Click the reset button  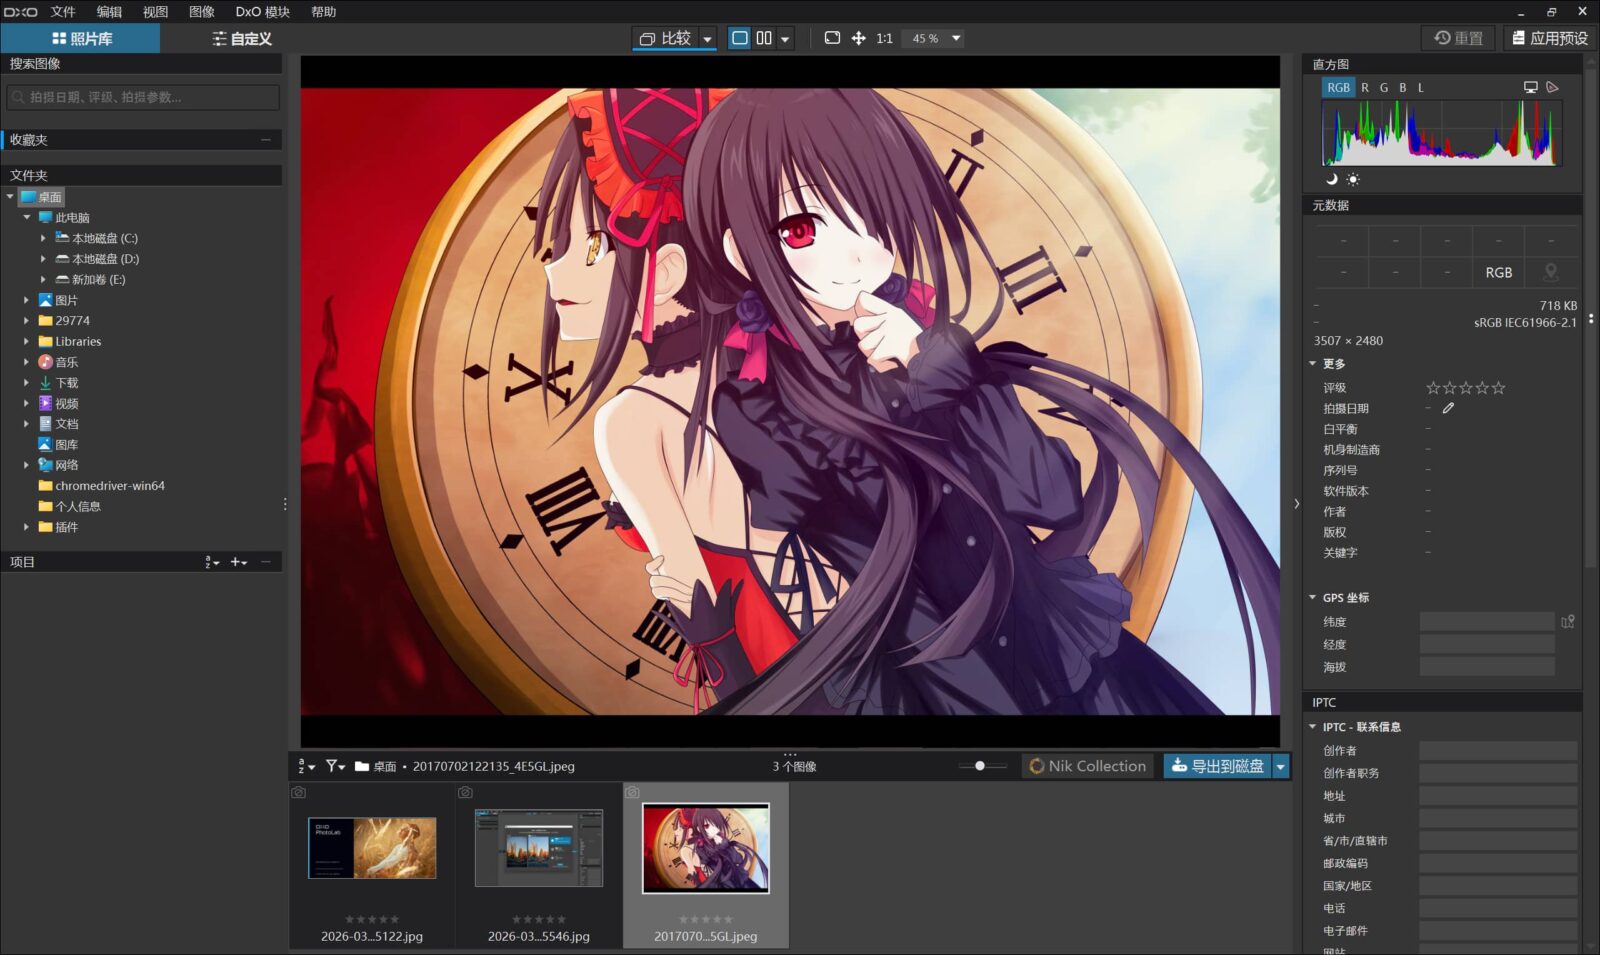coord(1459,38)
